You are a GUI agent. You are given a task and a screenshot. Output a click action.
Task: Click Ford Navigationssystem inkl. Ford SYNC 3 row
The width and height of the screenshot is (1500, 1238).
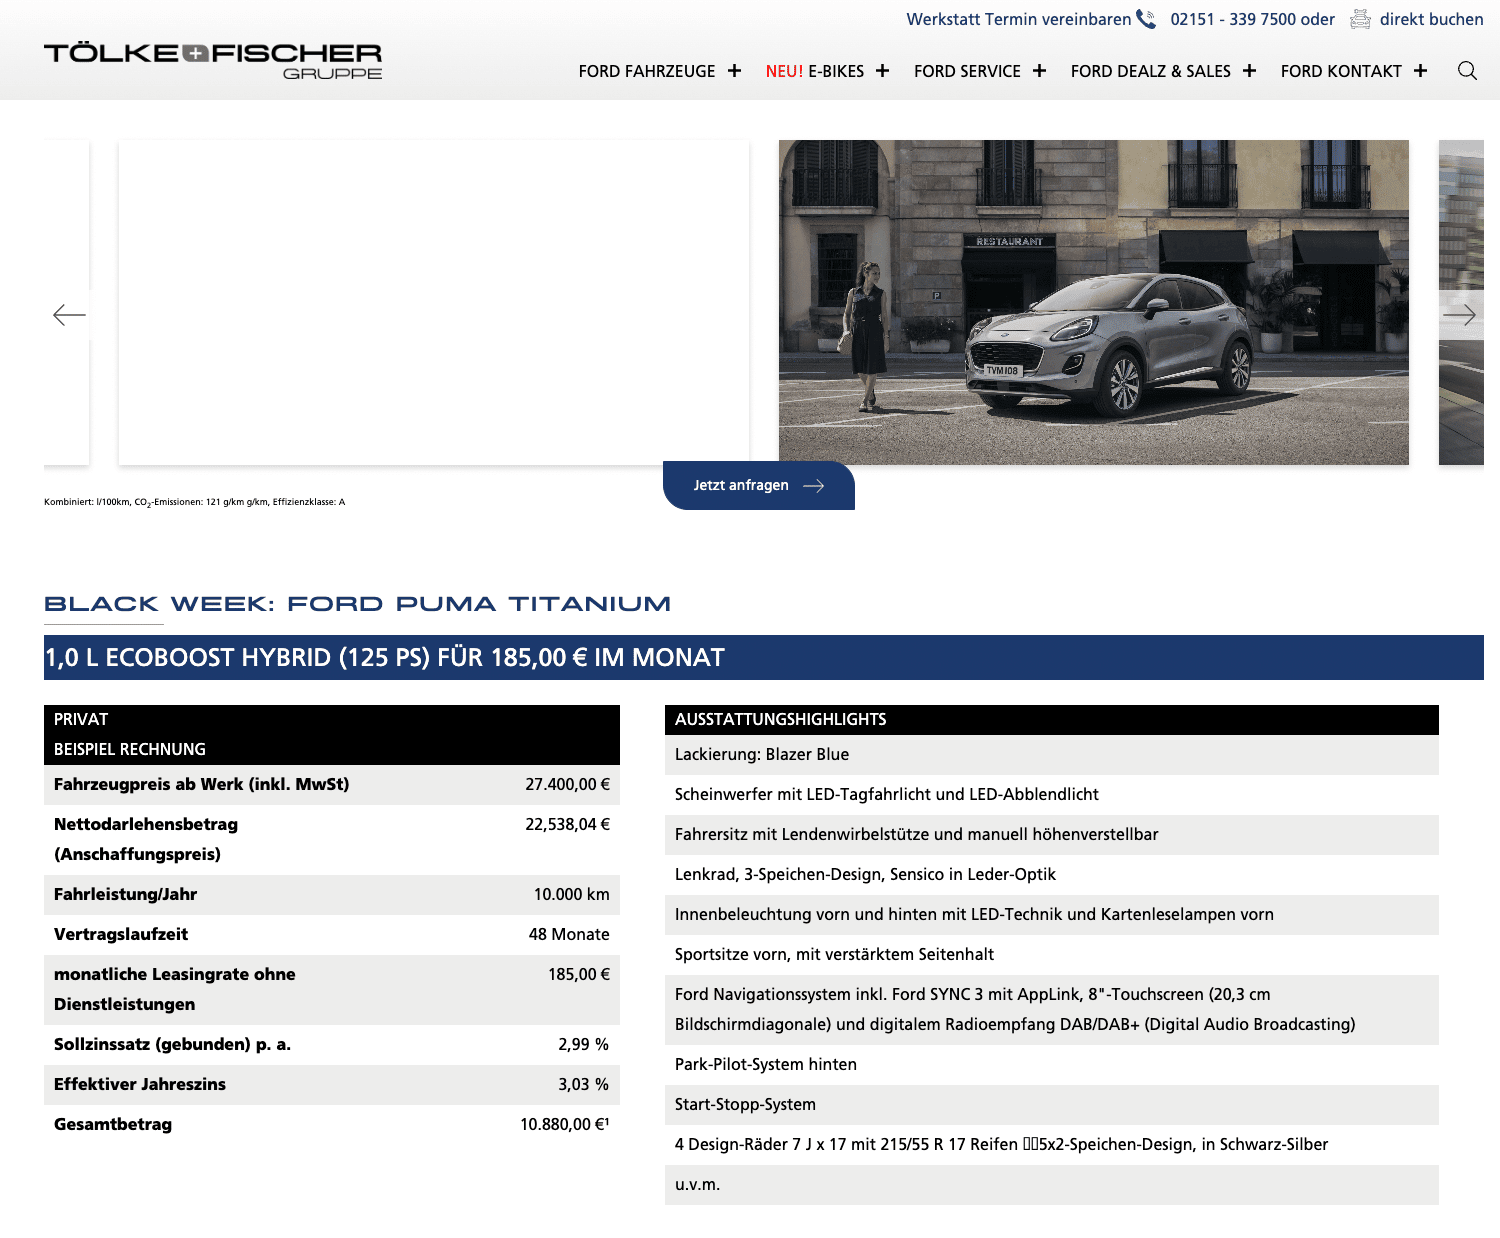1052,1010
